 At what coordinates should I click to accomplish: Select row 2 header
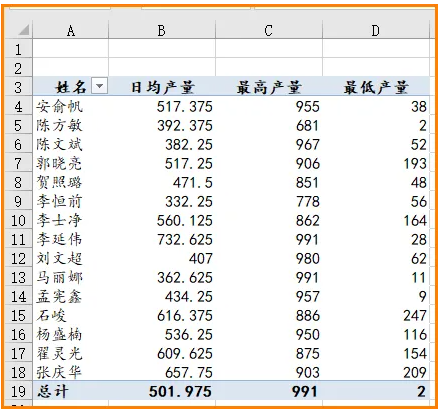[x=18, y=68]
